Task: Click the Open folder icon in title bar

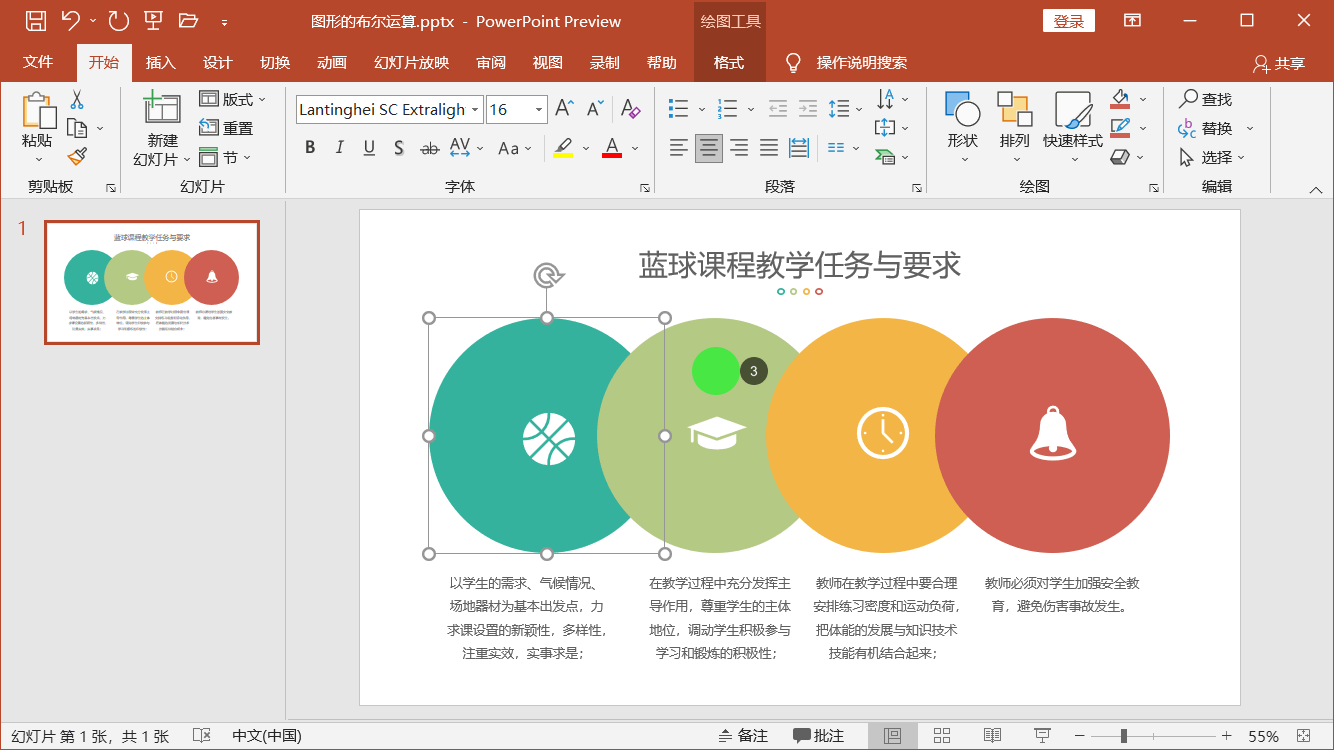Action: (188, 20)
